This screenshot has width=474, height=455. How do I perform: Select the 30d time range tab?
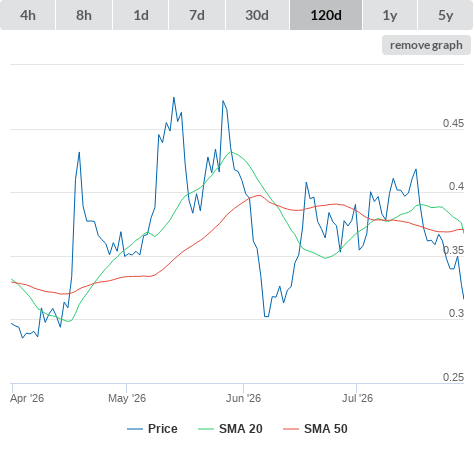click(x=257, y=15)
